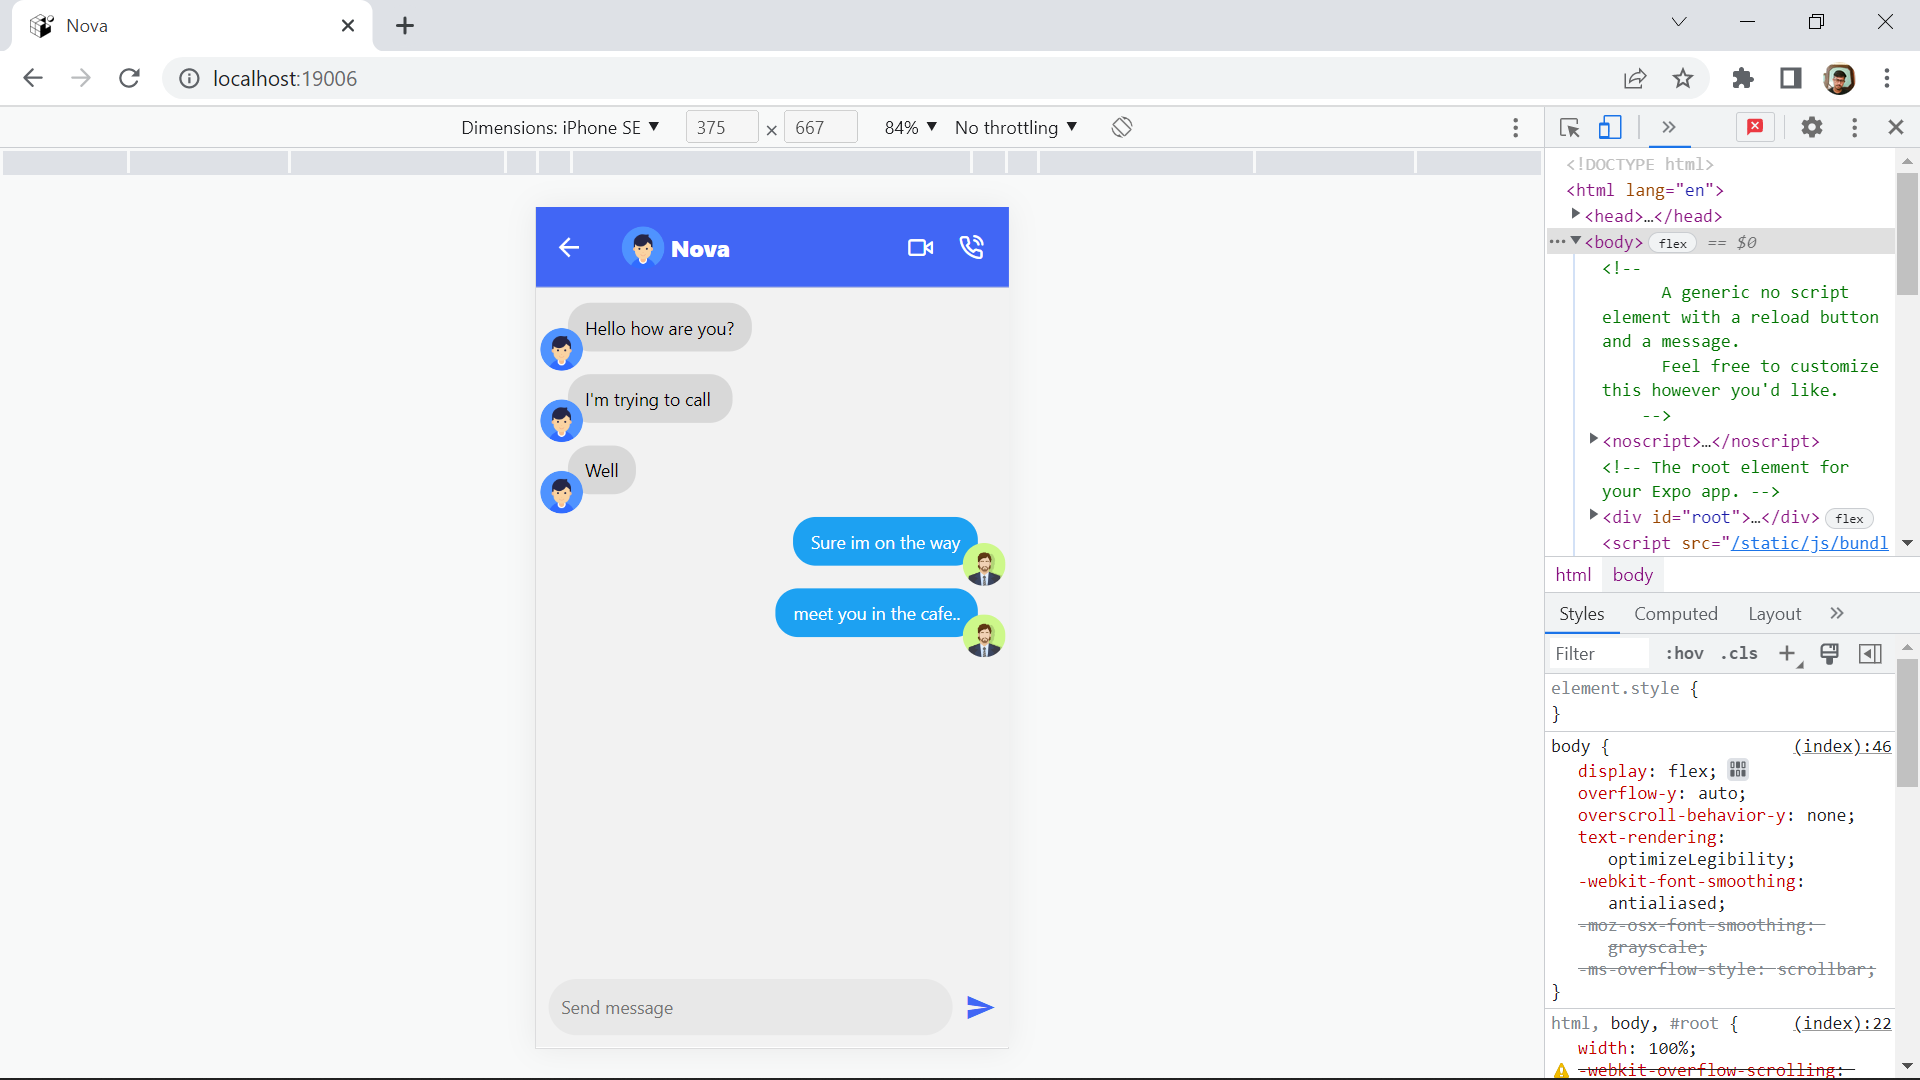Click the phone call icon in chat header
The width and height of the screenshot is (1920, 1080).
(x=971, y=248)
